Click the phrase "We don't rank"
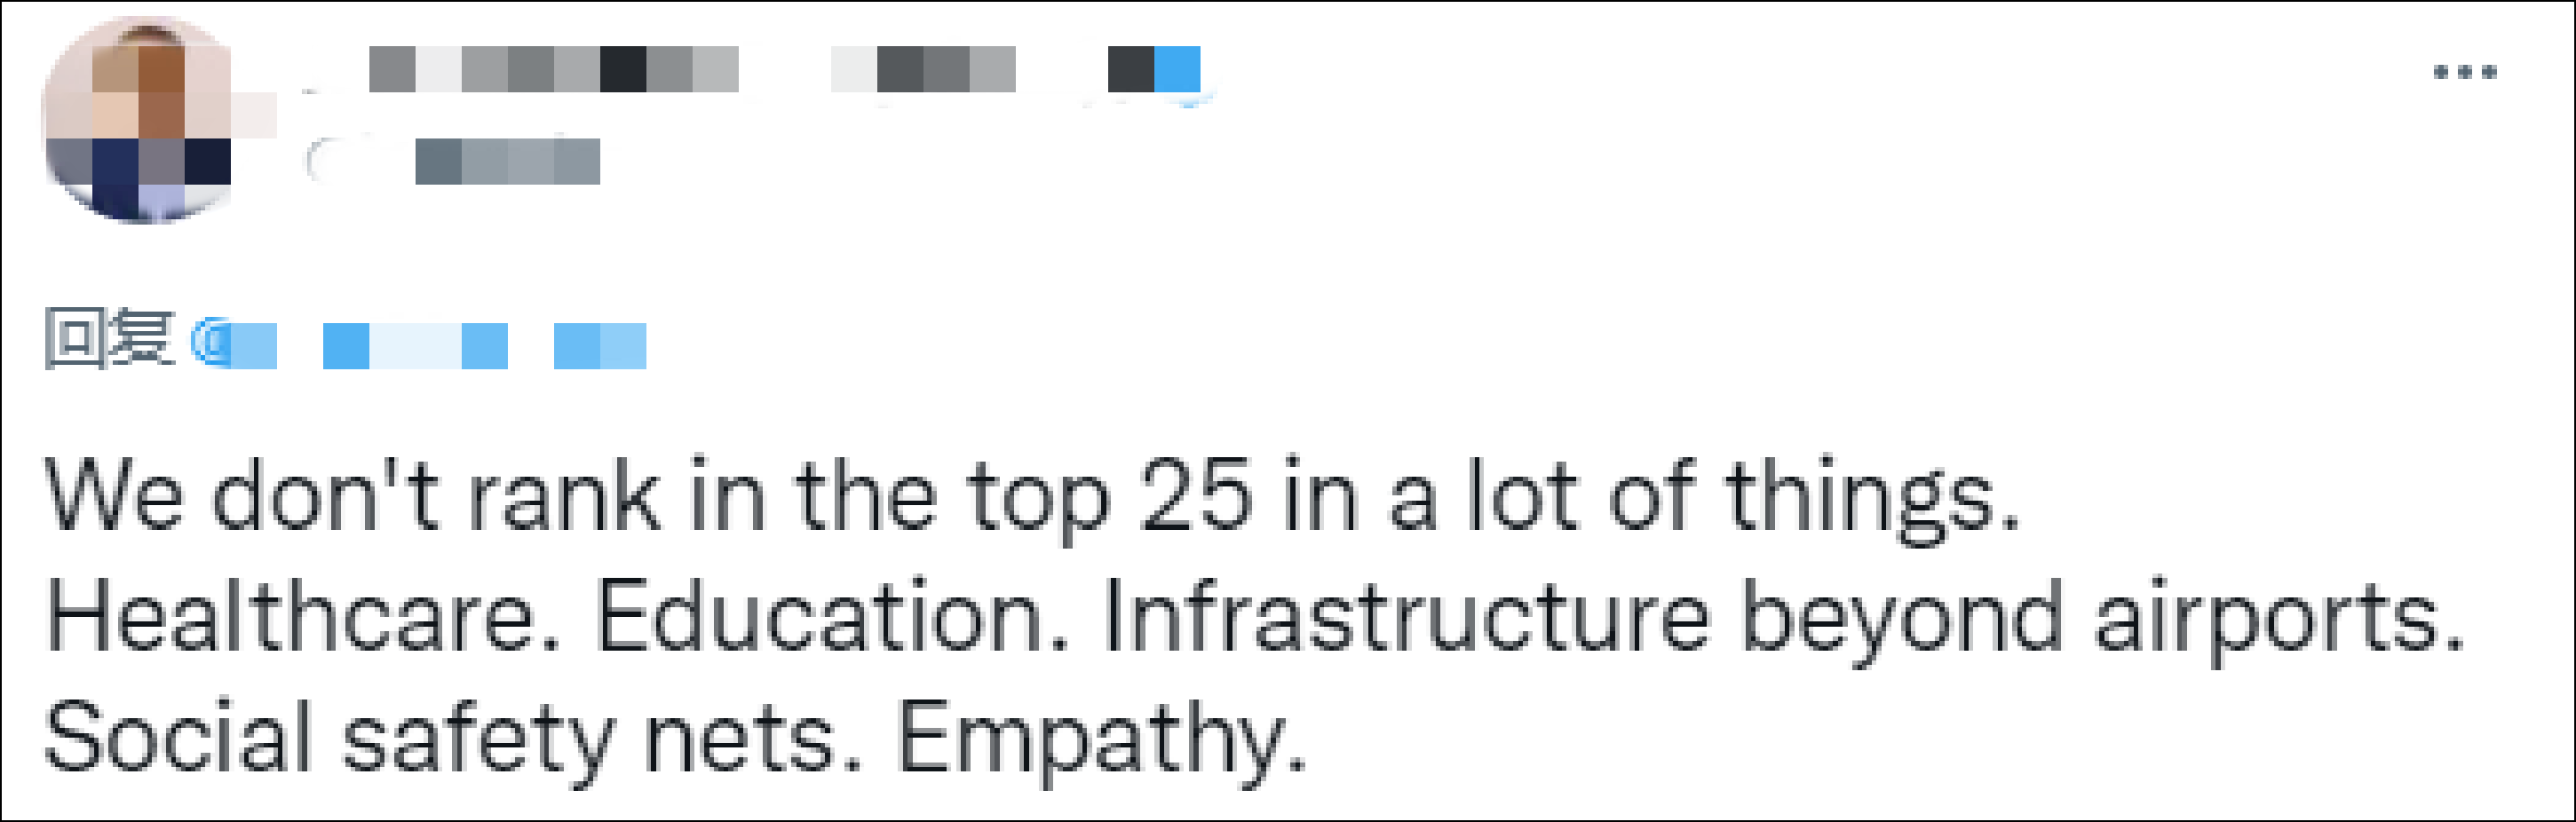The width and height of the screenshot is (2576, 822). tap(352, 495)
